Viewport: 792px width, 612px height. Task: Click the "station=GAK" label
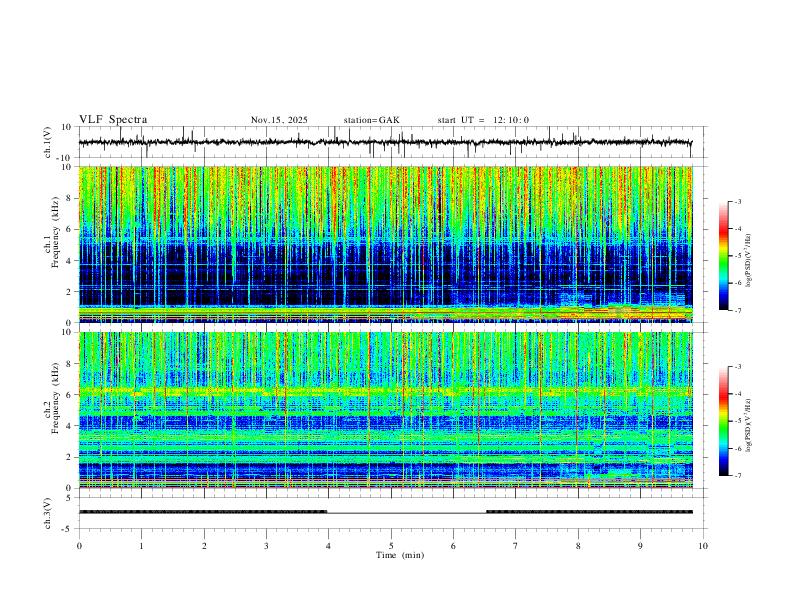coord(371,120)
